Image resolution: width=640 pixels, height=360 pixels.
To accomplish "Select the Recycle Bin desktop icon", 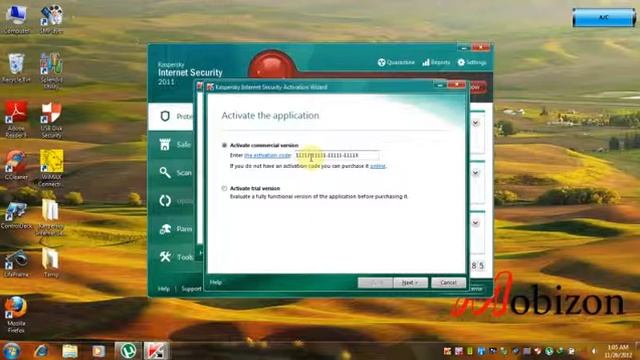I will pyautogui.click(x=16, y=68).
